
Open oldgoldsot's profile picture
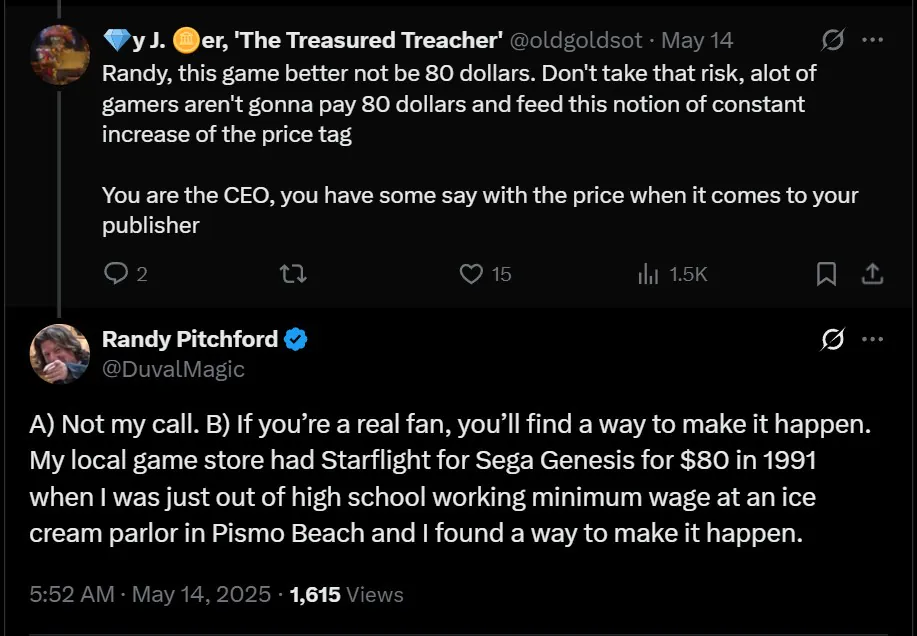60,54
